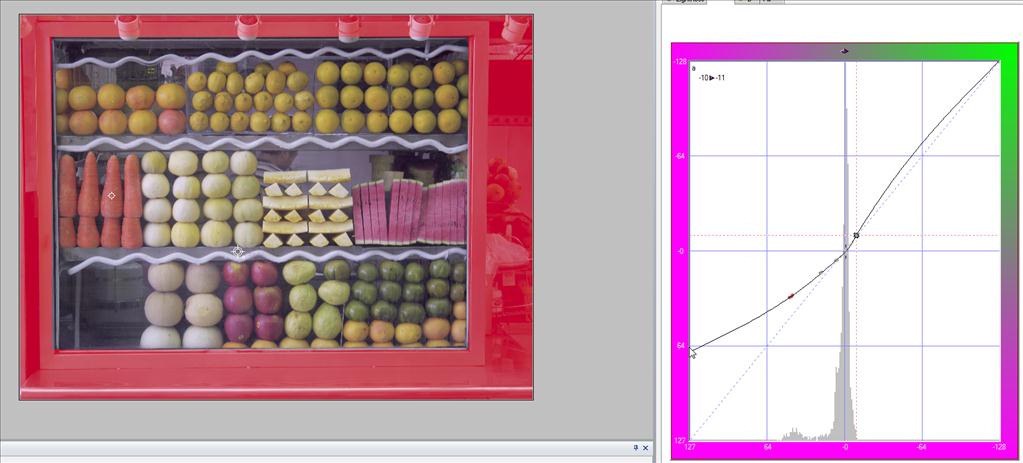Click the red sample marker on the curve
1023x463 pixels.
tap(791, 297)
